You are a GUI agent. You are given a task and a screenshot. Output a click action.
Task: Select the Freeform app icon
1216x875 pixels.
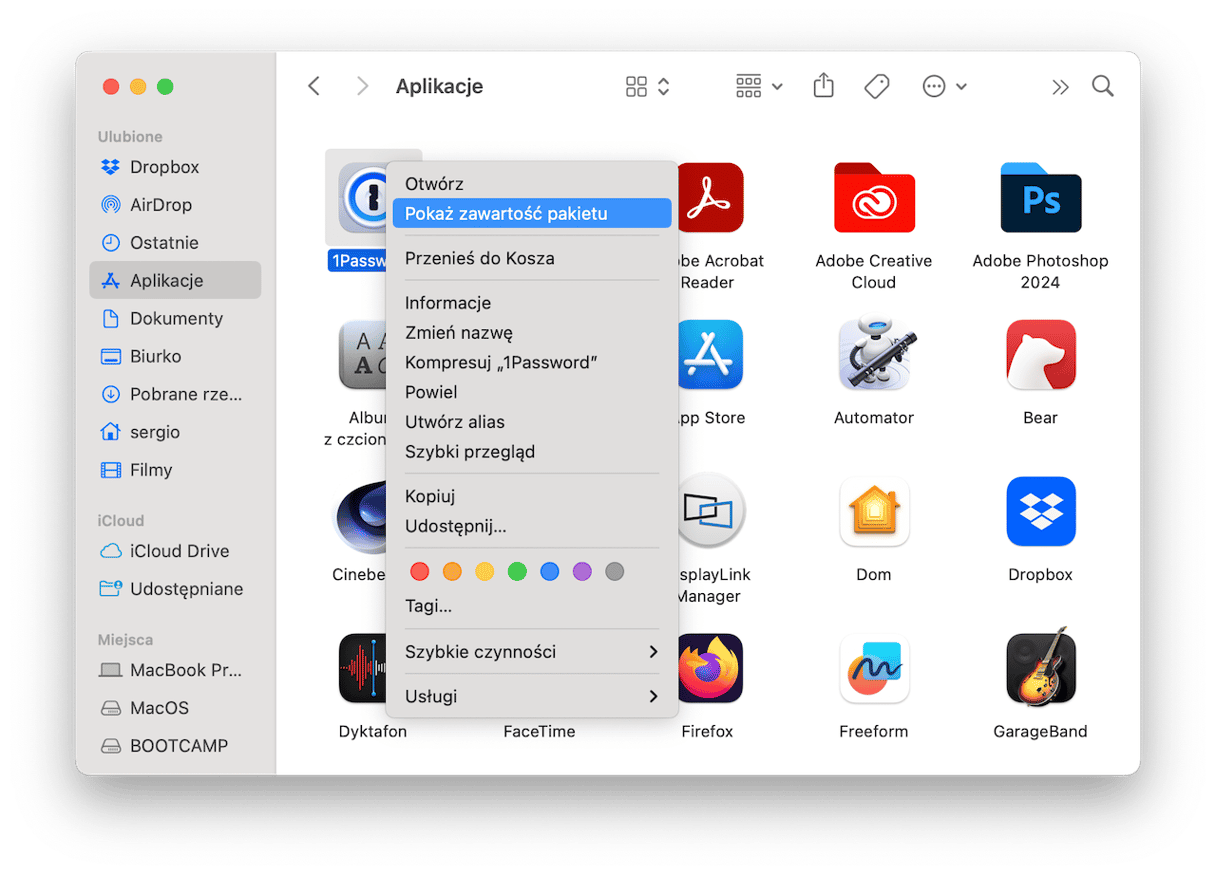pos(873,668)
